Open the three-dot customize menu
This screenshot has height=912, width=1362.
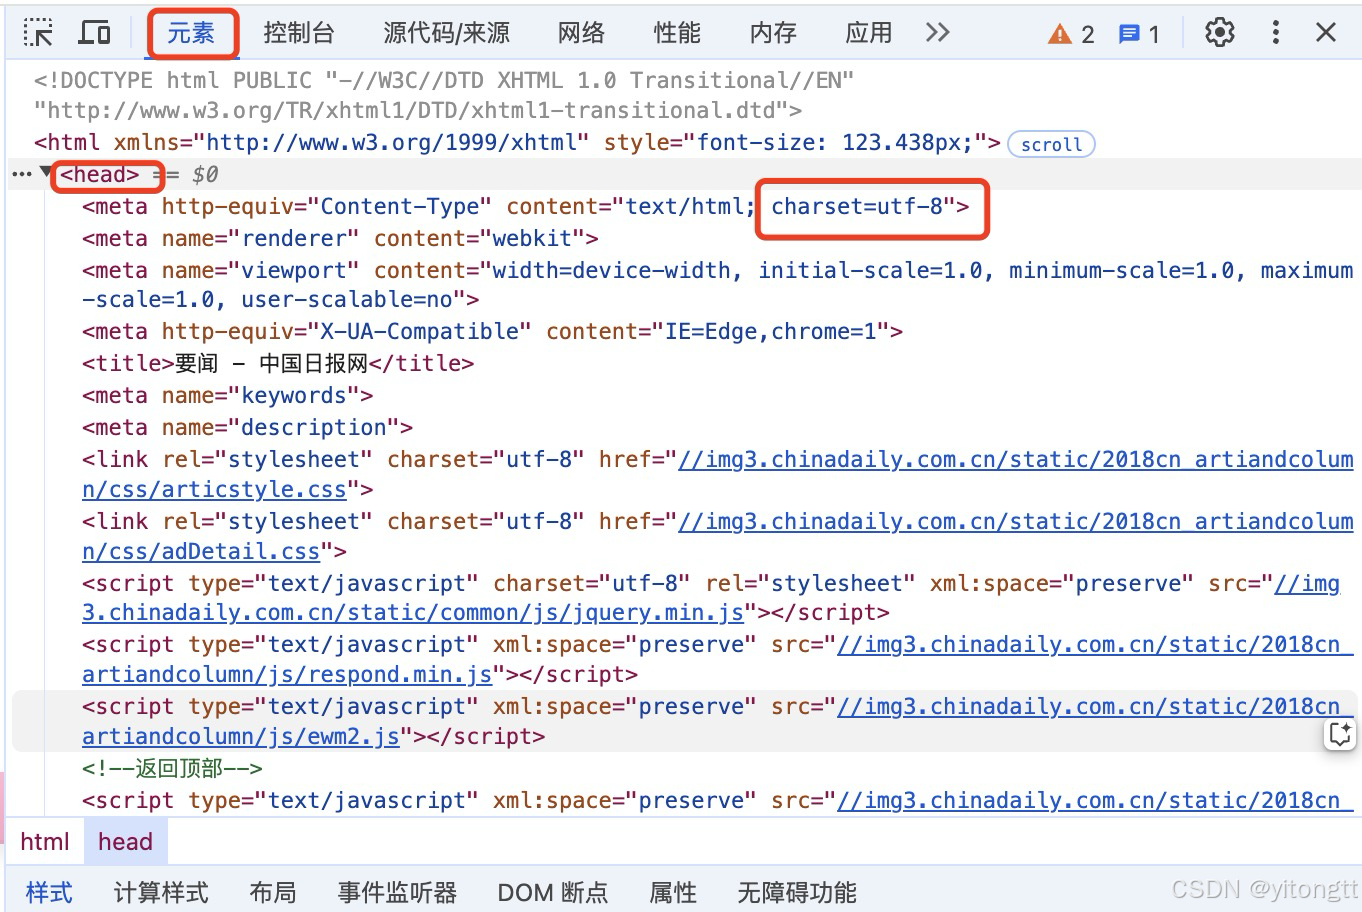pyautogui.click(x=1275, y=31)
